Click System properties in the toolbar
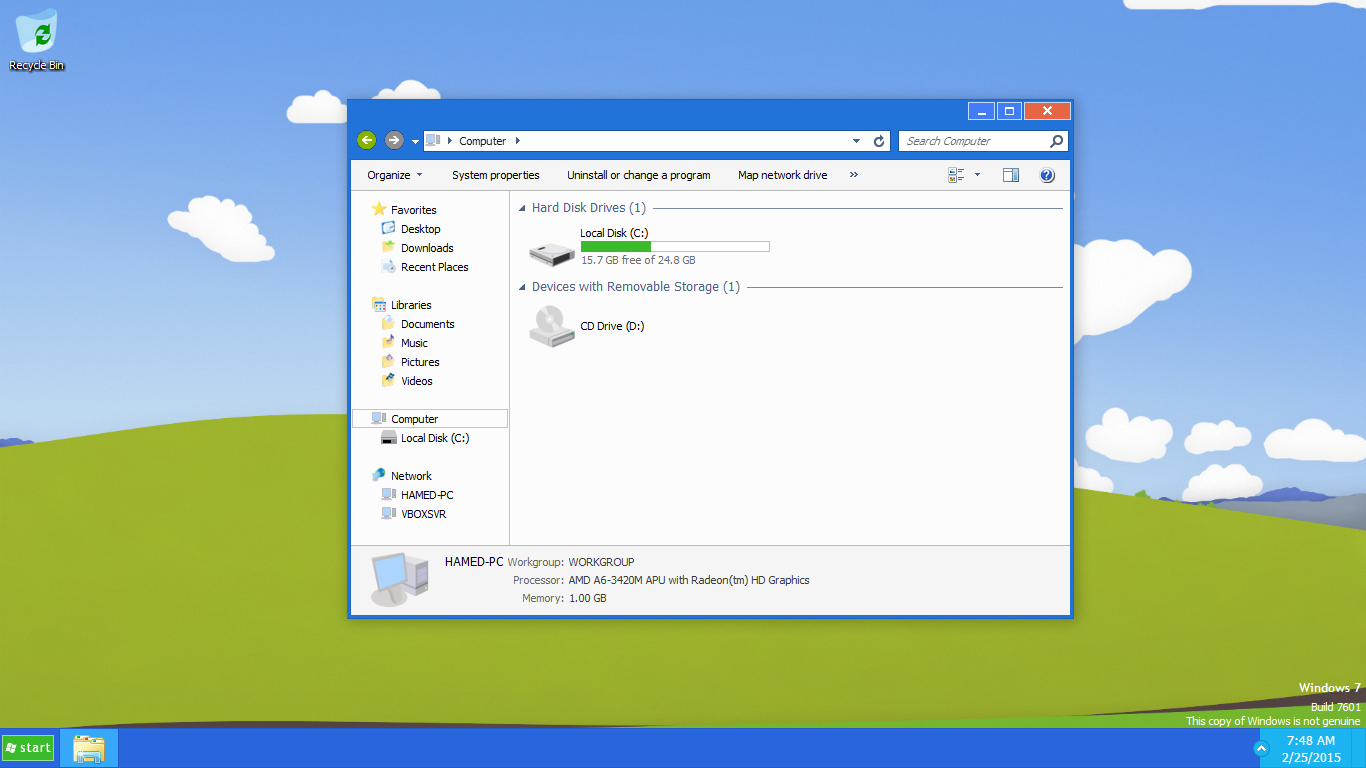 tap(495, 175)
